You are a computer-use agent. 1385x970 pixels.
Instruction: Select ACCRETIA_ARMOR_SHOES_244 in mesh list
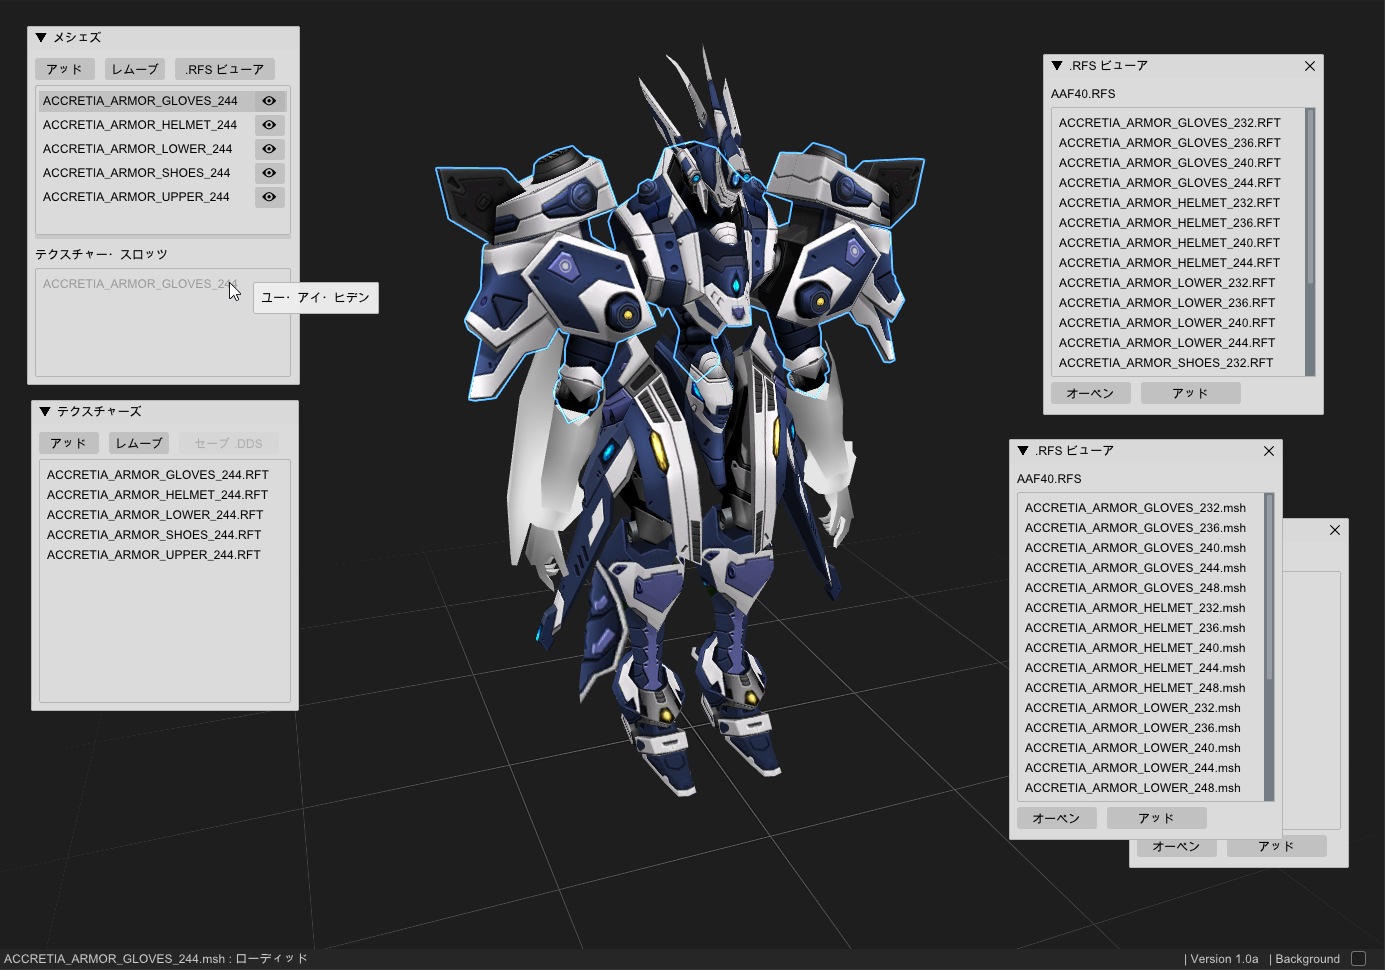pos(145,173)
